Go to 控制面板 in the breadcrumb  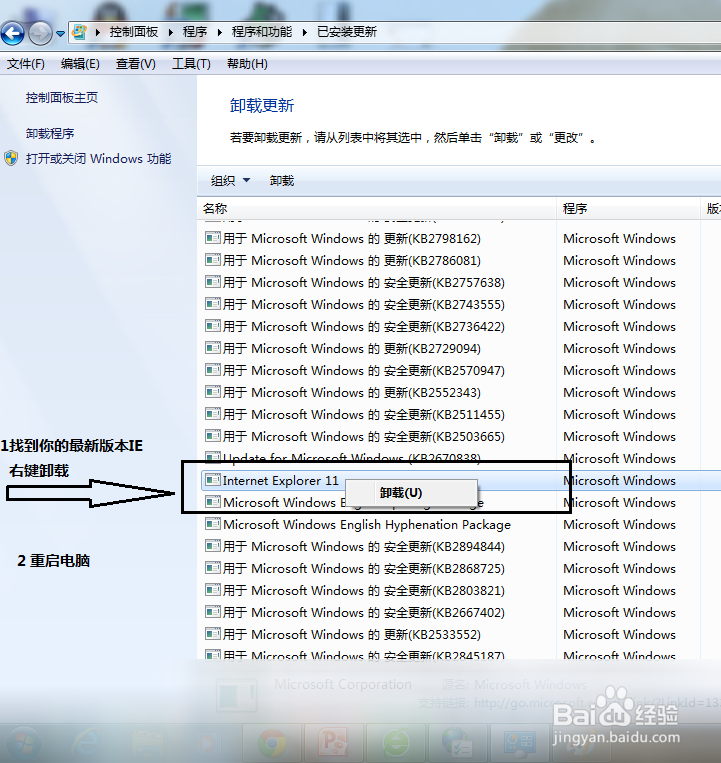coord(134,32)
